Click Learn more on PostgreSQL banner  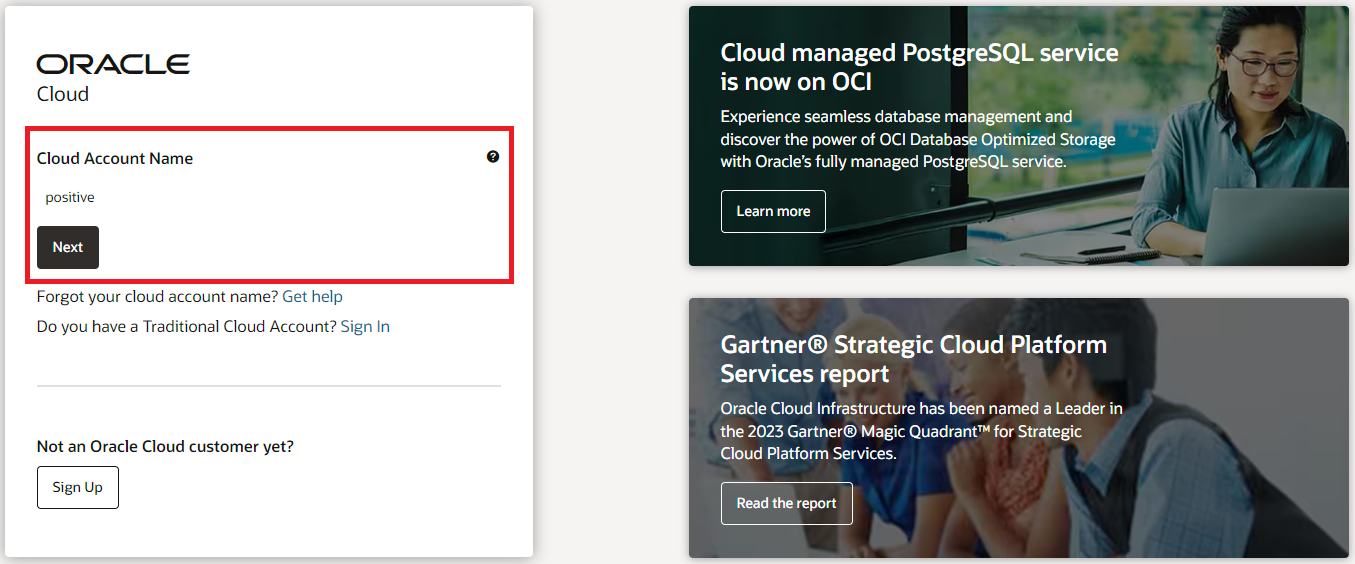click(x=773, y=211)
